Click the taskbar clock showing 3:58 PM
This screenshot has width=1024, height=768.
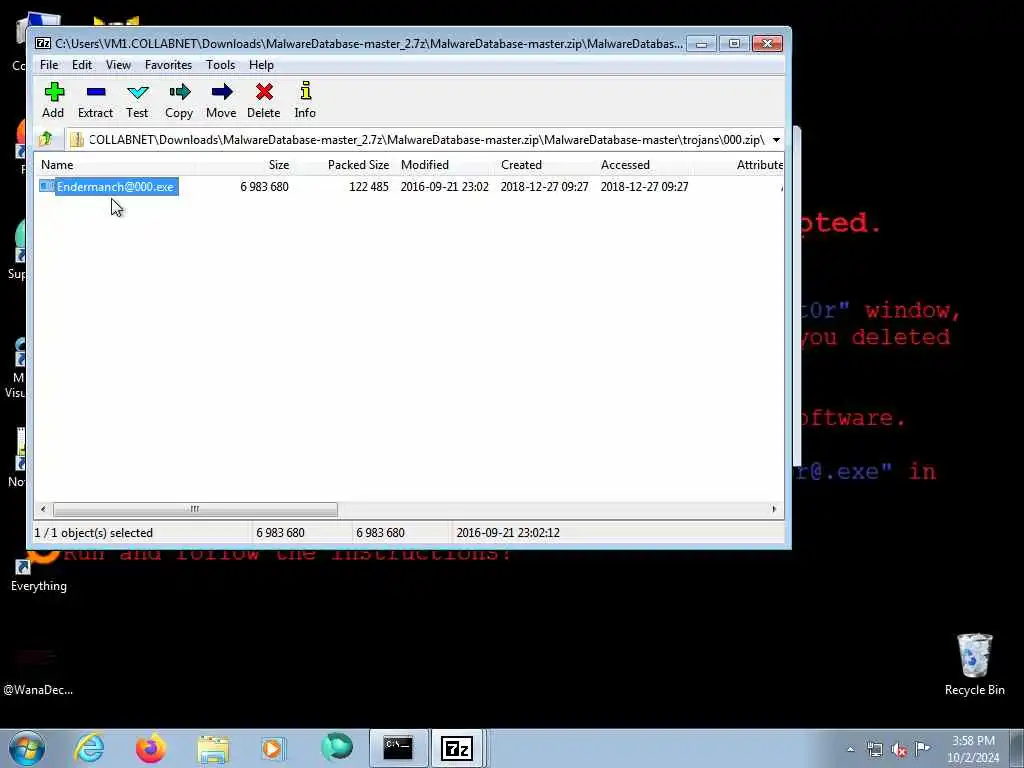click(x=973, y=749)
